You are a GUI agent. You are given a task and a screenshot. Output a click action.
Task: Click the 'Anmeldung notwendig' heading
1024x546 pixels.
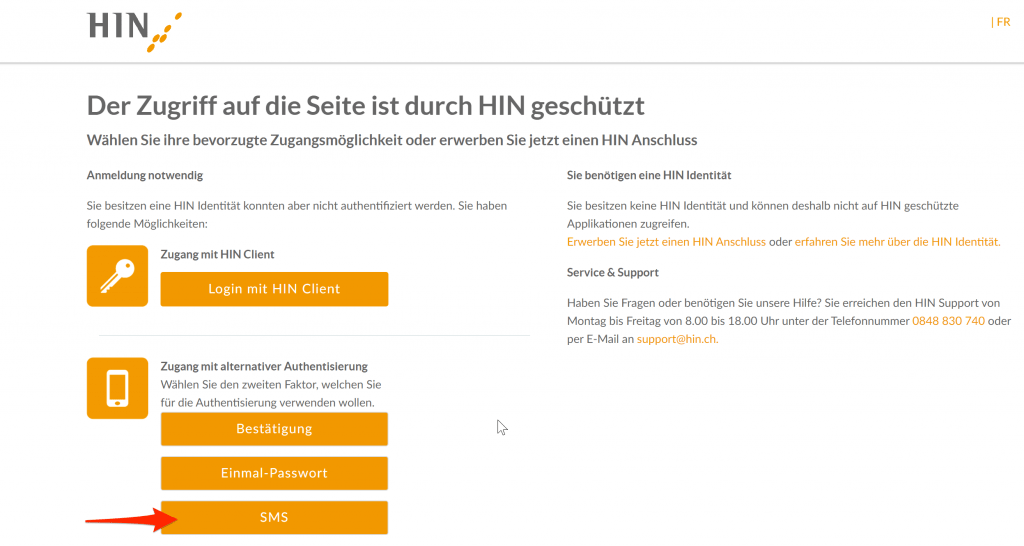point(145,175)
